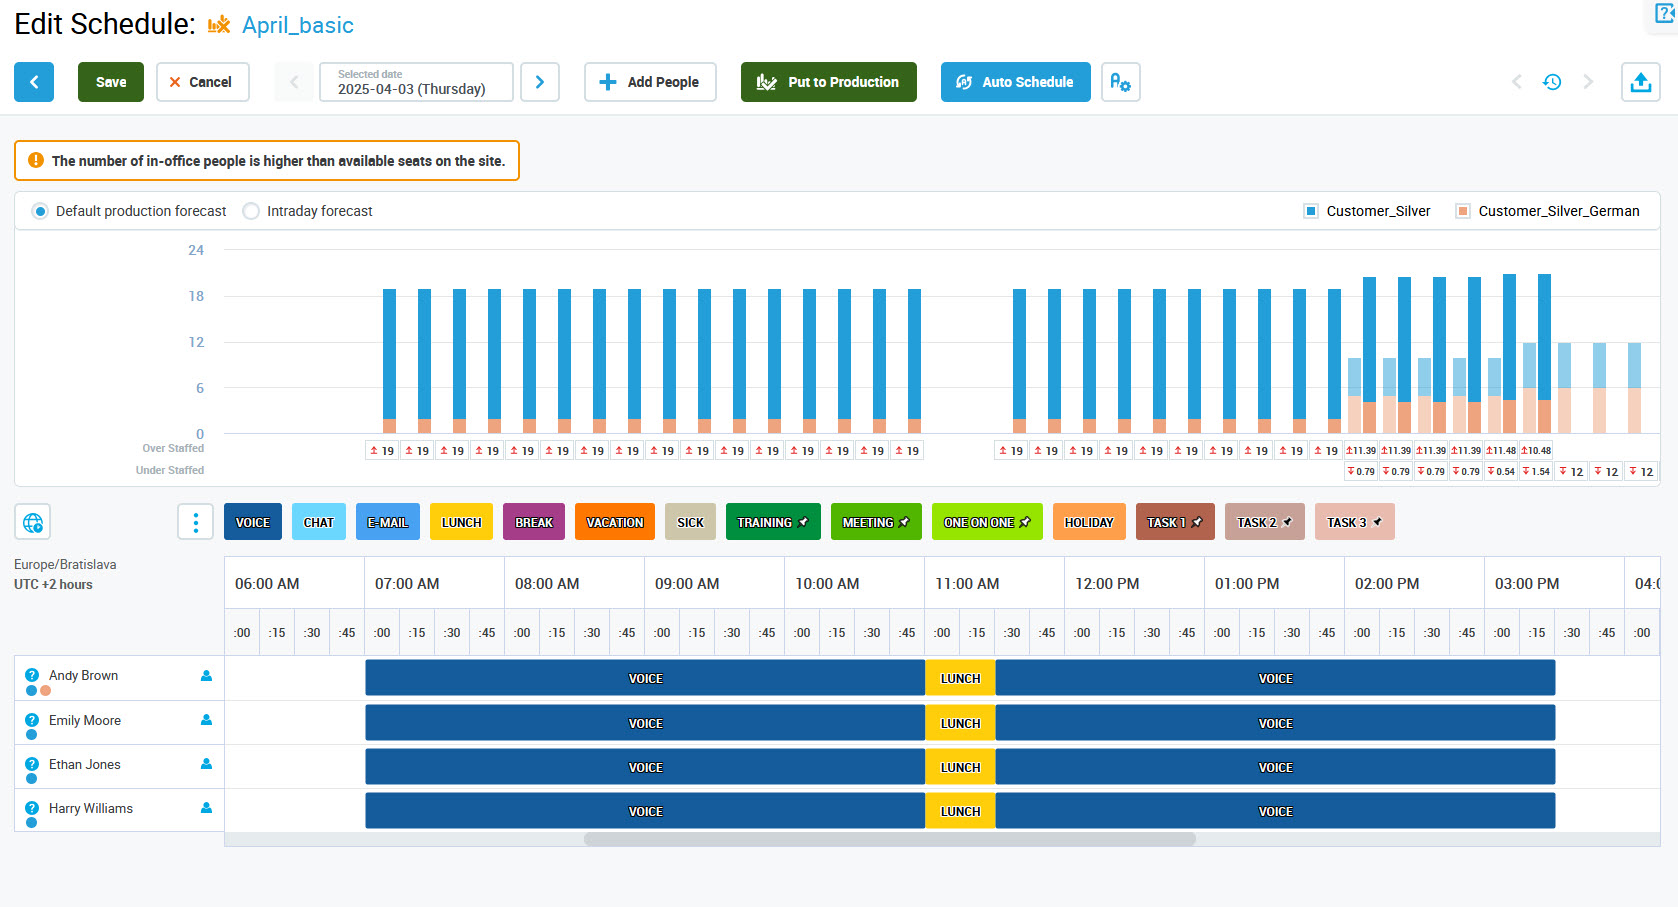Click the timezone globe icon
The image size is (1678, 907).
click(33, 522)
